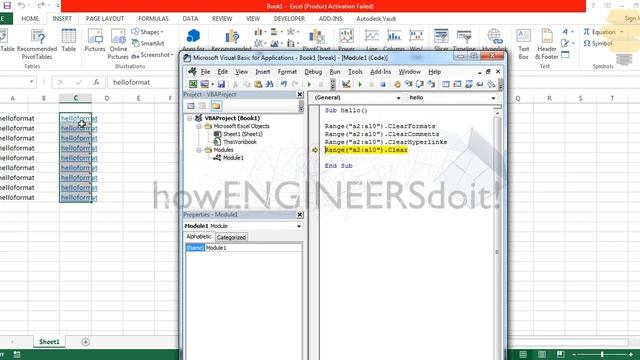Open Debug menu in VBA editor

coord(313,72)
